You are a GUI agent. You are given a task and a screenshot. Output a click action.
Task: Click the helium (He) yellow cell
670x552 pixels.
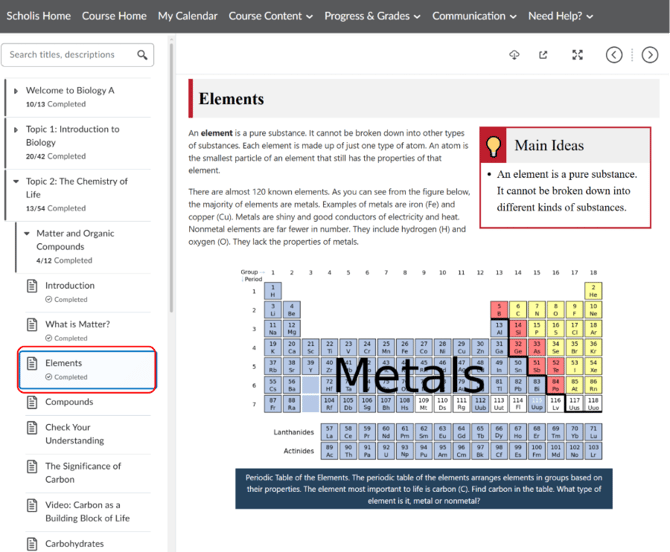coord(593,291)
